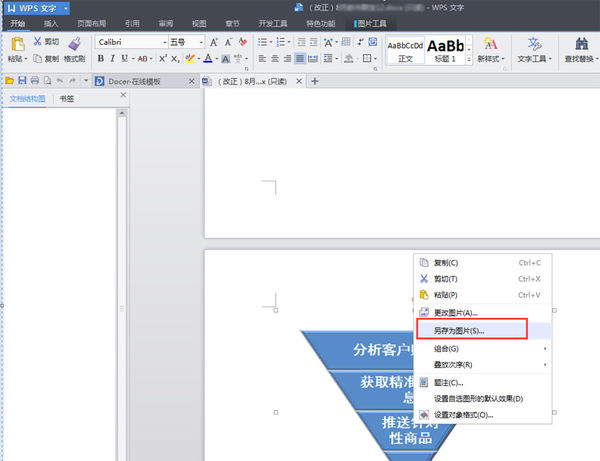This screenshot has height=461, width=600.
Task: Click the print preview quick-access icon
Action: [47, 80]
